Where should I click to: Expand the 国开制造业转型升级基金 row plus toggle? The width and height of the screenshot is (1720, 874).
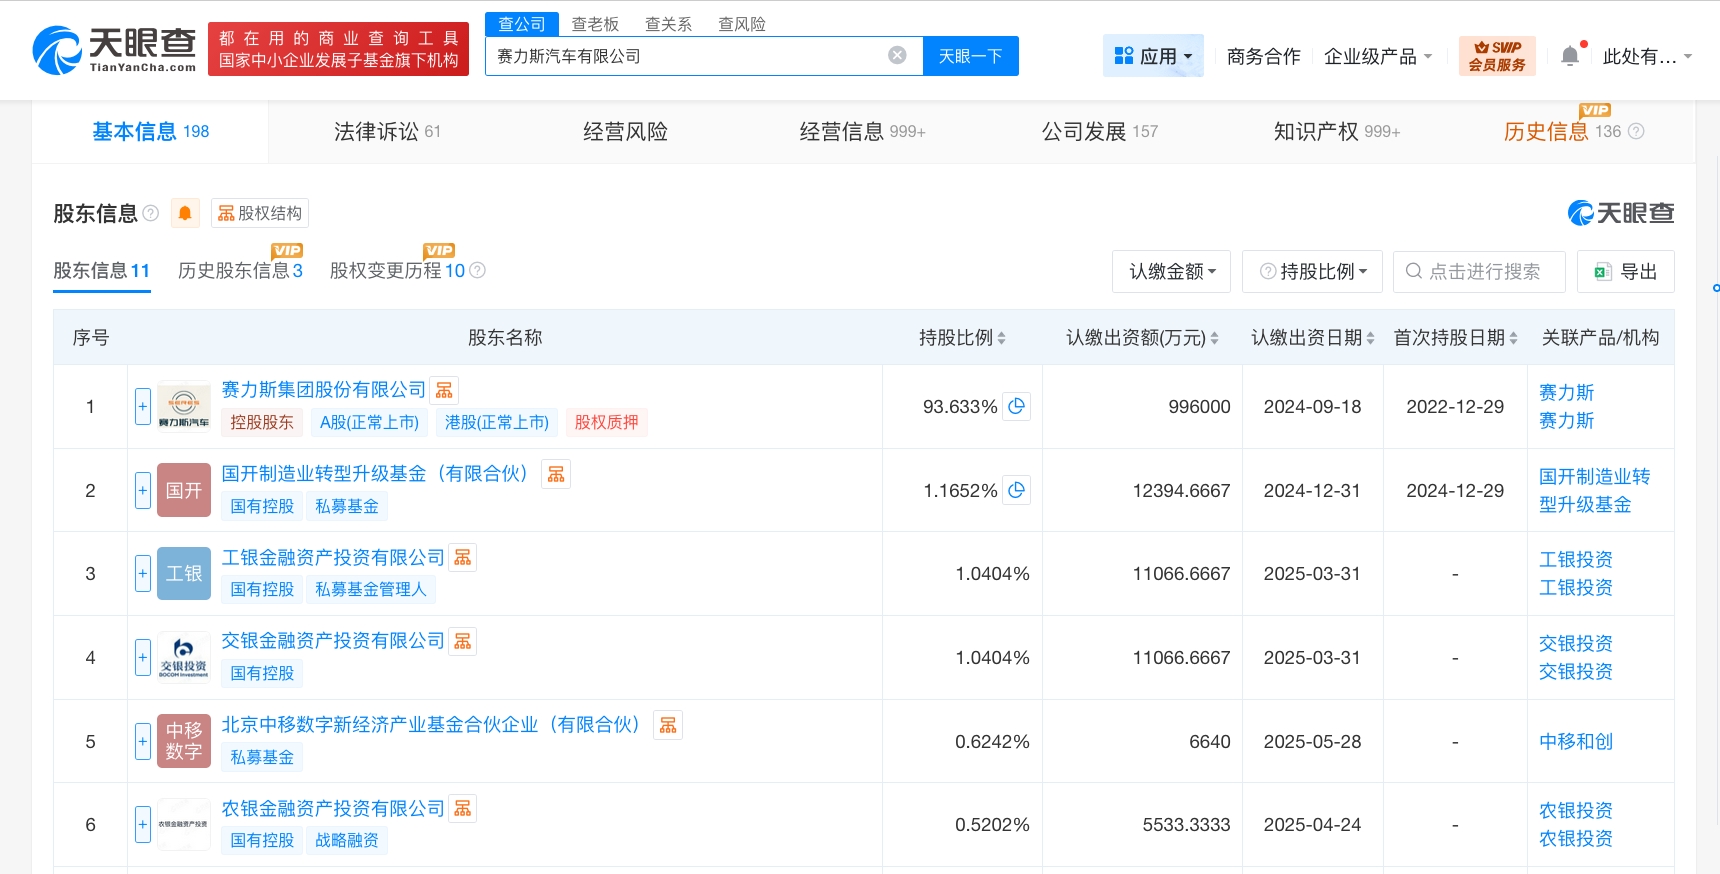(143, 490)
